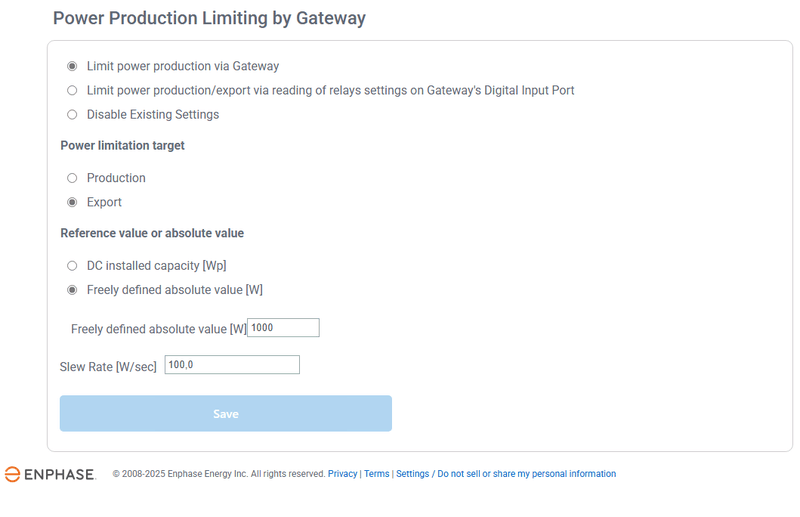Click the absolute value input showing 1000
The width and height of the screenshot is (800, 517).
click(283, 328)
